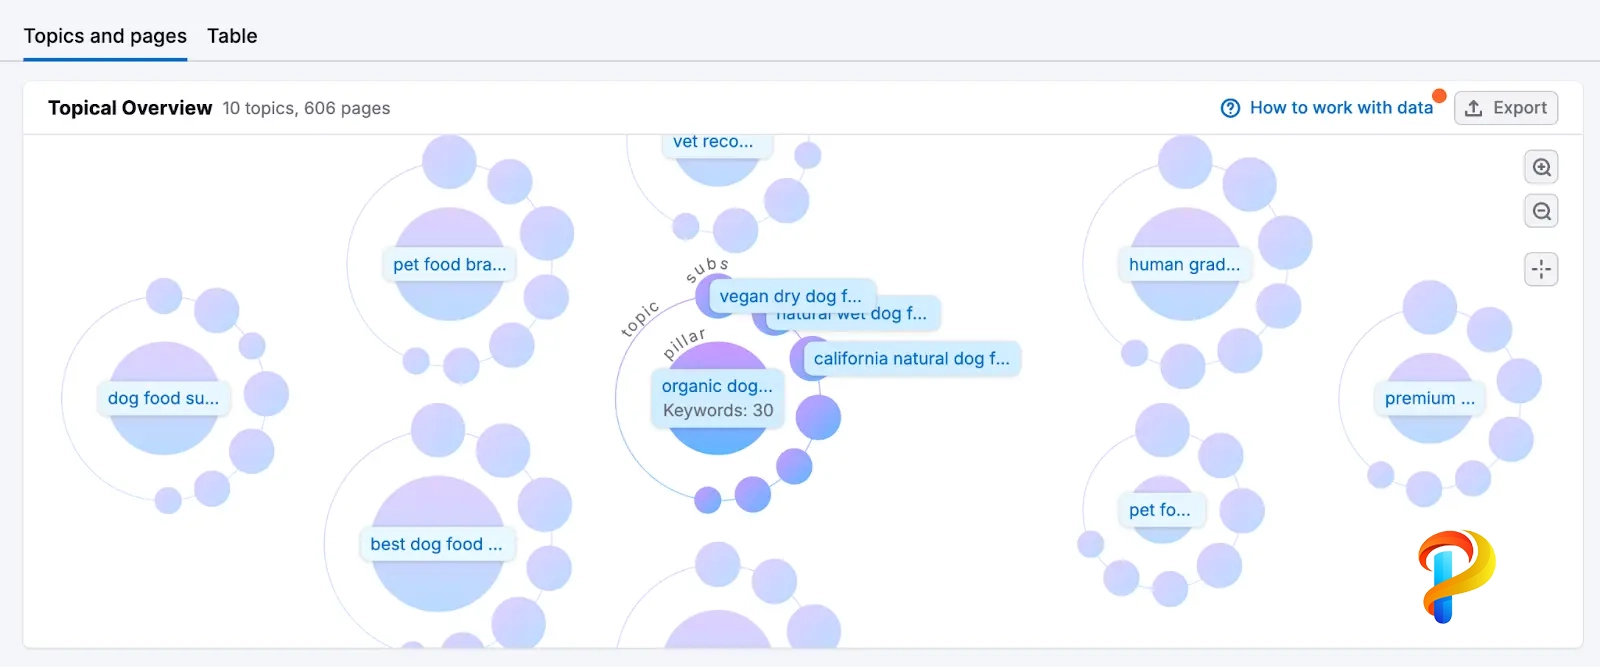Click the zoom in magnifier icon
Viewport: 1600px width, 667px height.
click(x=1541, y=168)
